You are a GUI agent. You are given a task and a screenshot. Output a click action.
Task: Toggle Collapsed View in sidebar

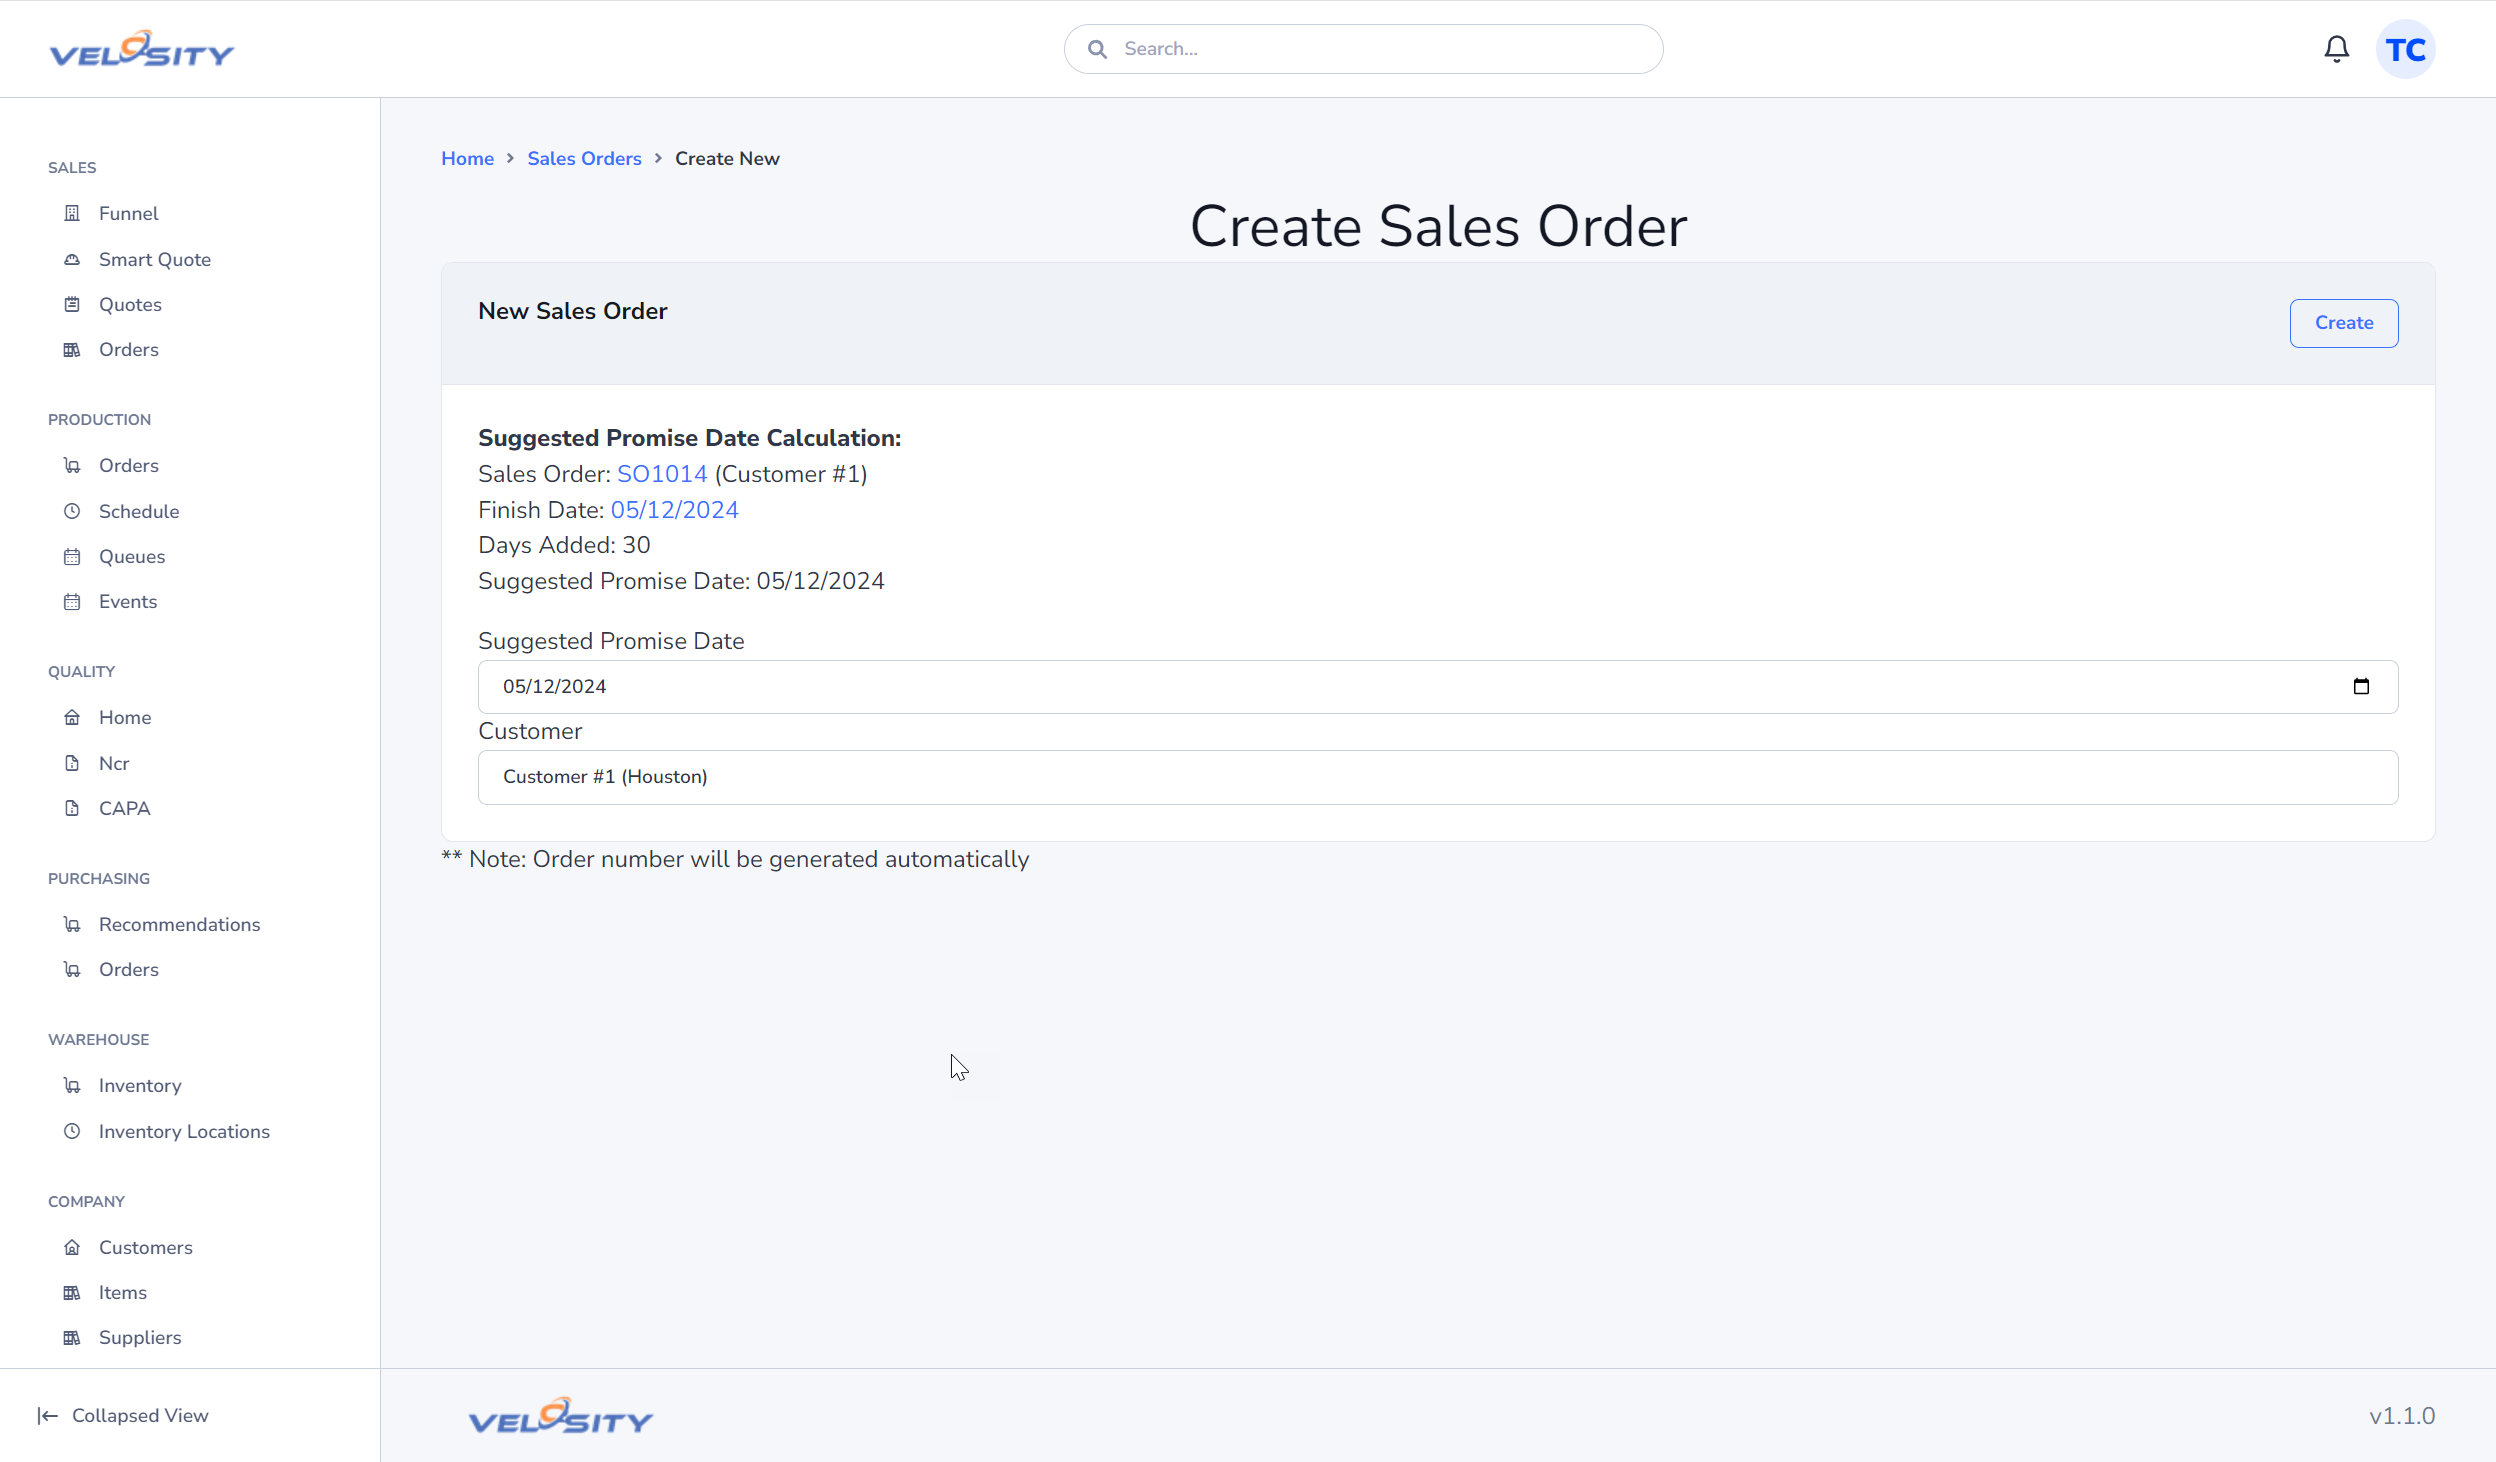pyautogui.click(x=122, y=1415)
